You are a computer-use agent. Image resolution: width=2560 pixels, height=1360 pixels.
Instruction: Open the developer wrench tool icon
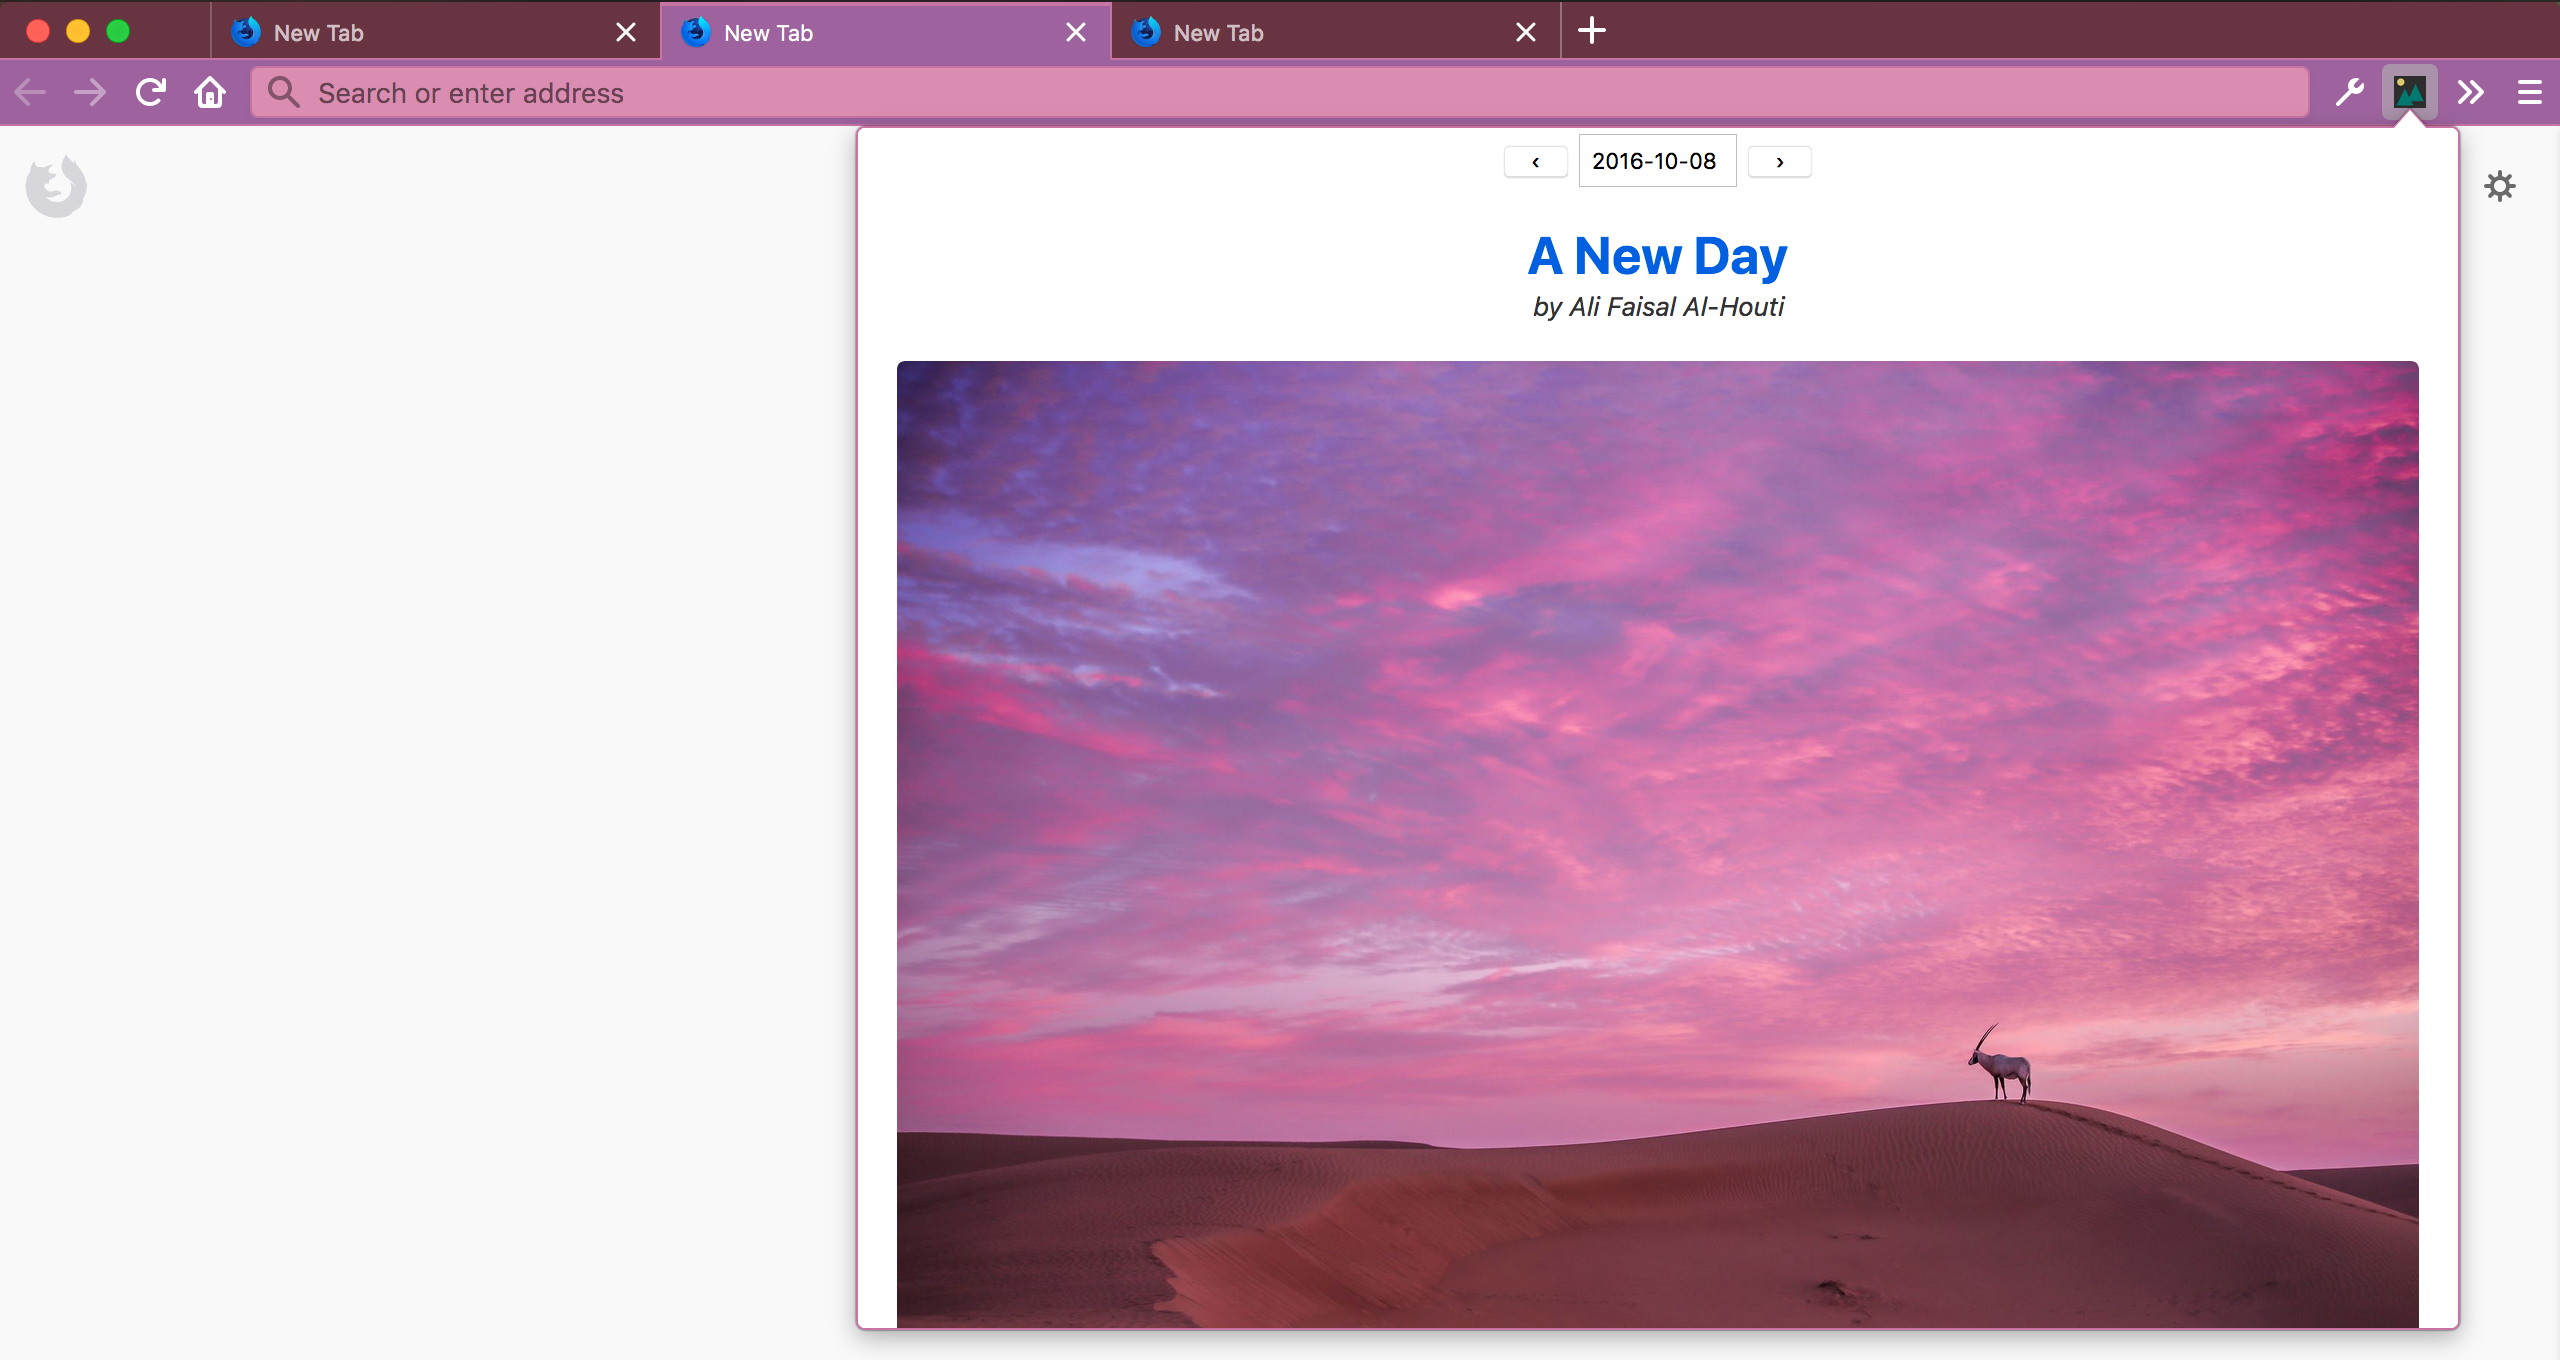[2349, 93]
